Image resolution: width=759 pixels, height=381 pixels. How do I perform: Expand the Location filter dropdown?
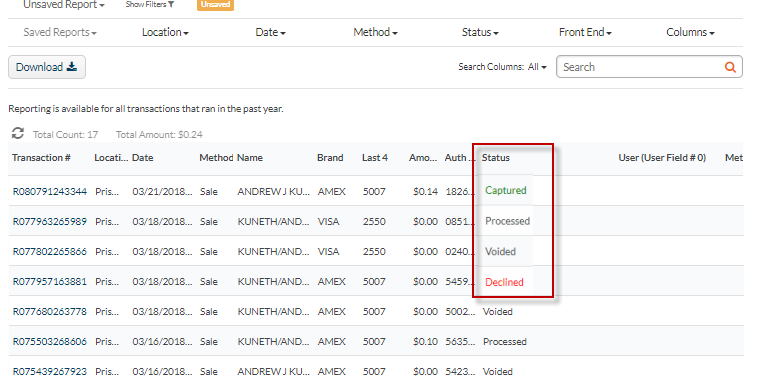click(x=165, y=32)
